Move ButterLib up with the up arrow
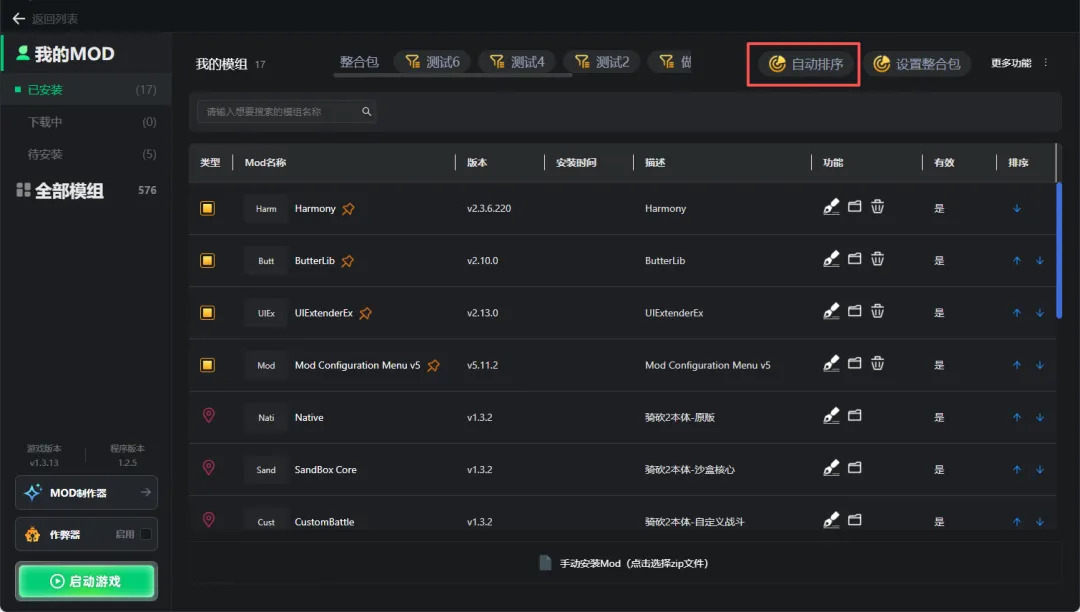 pyautogui.click(x=1017, y=260)
